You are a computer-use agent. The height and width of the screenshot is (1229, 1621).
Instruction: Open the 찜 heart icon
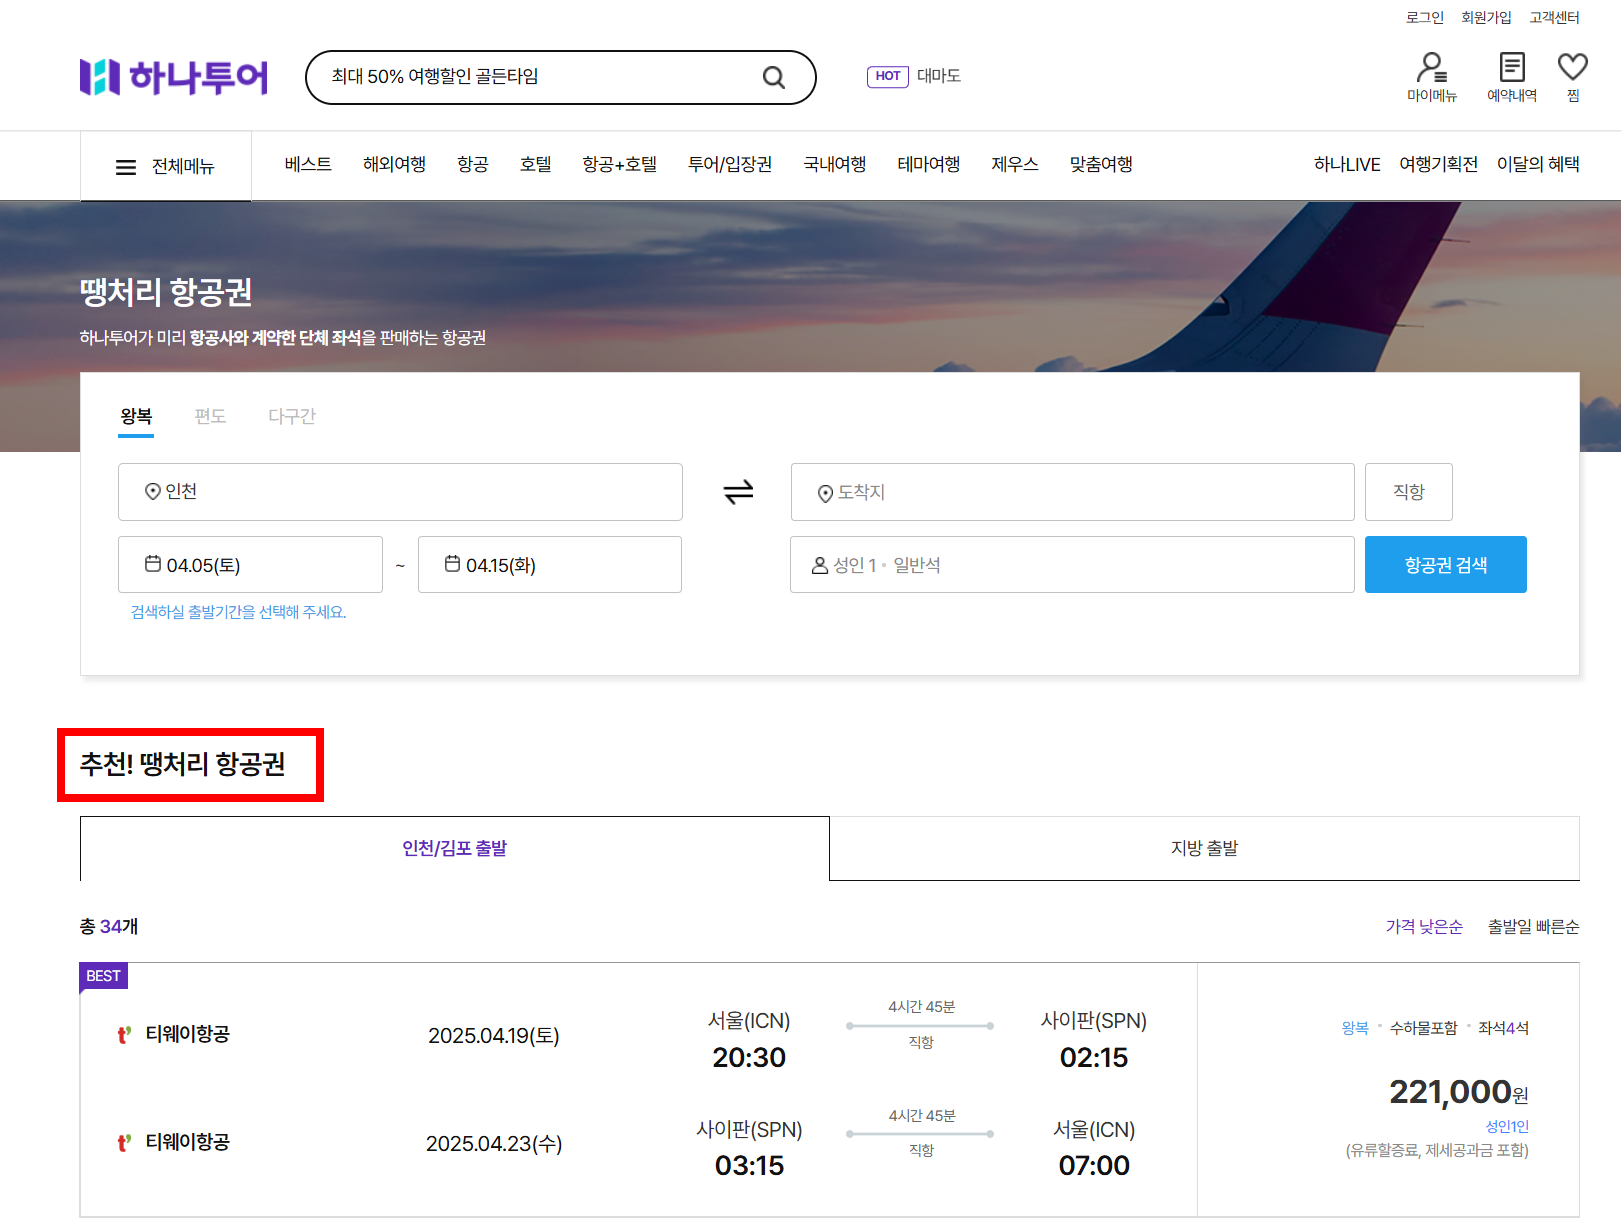[1573, 67]
